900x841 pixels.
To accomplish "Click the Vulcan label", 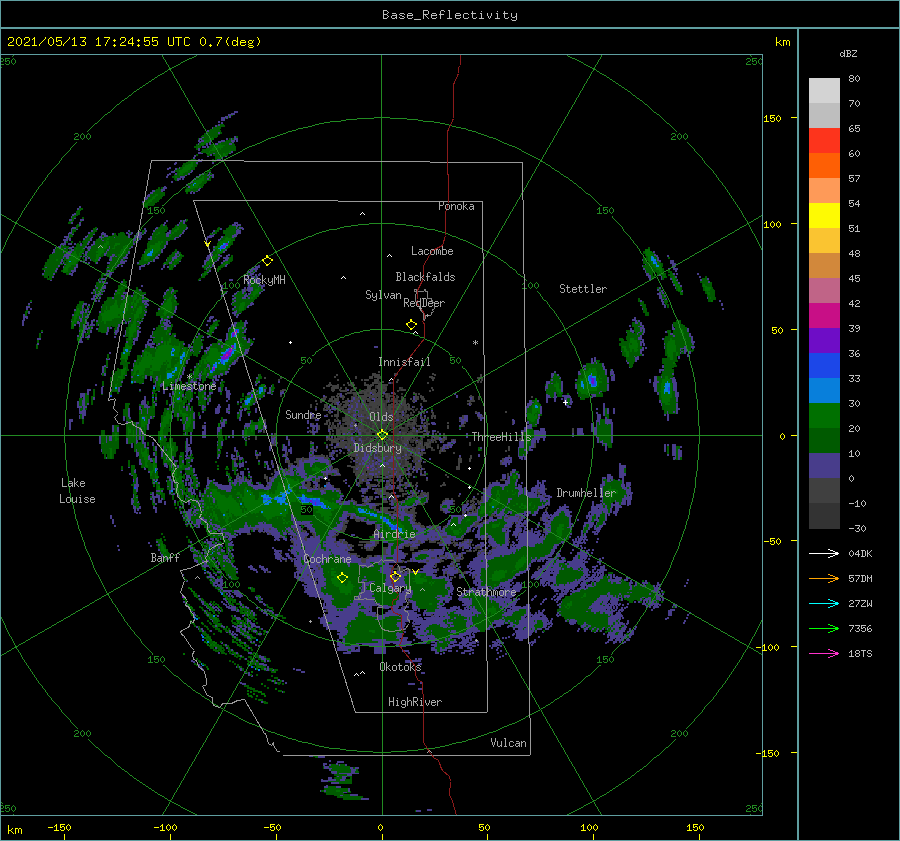I will tap(508, 743).
